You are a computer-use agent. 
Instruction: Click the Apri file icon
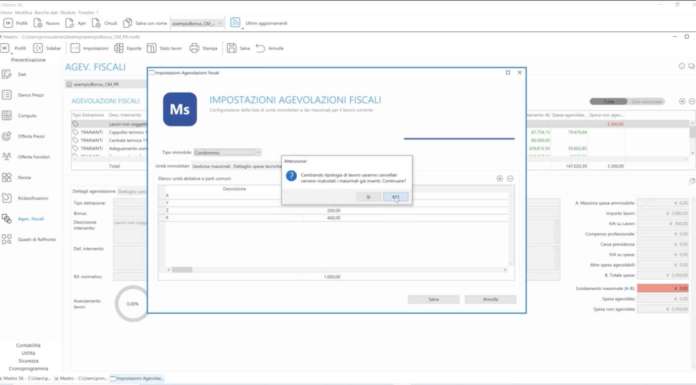pos(69,23)
